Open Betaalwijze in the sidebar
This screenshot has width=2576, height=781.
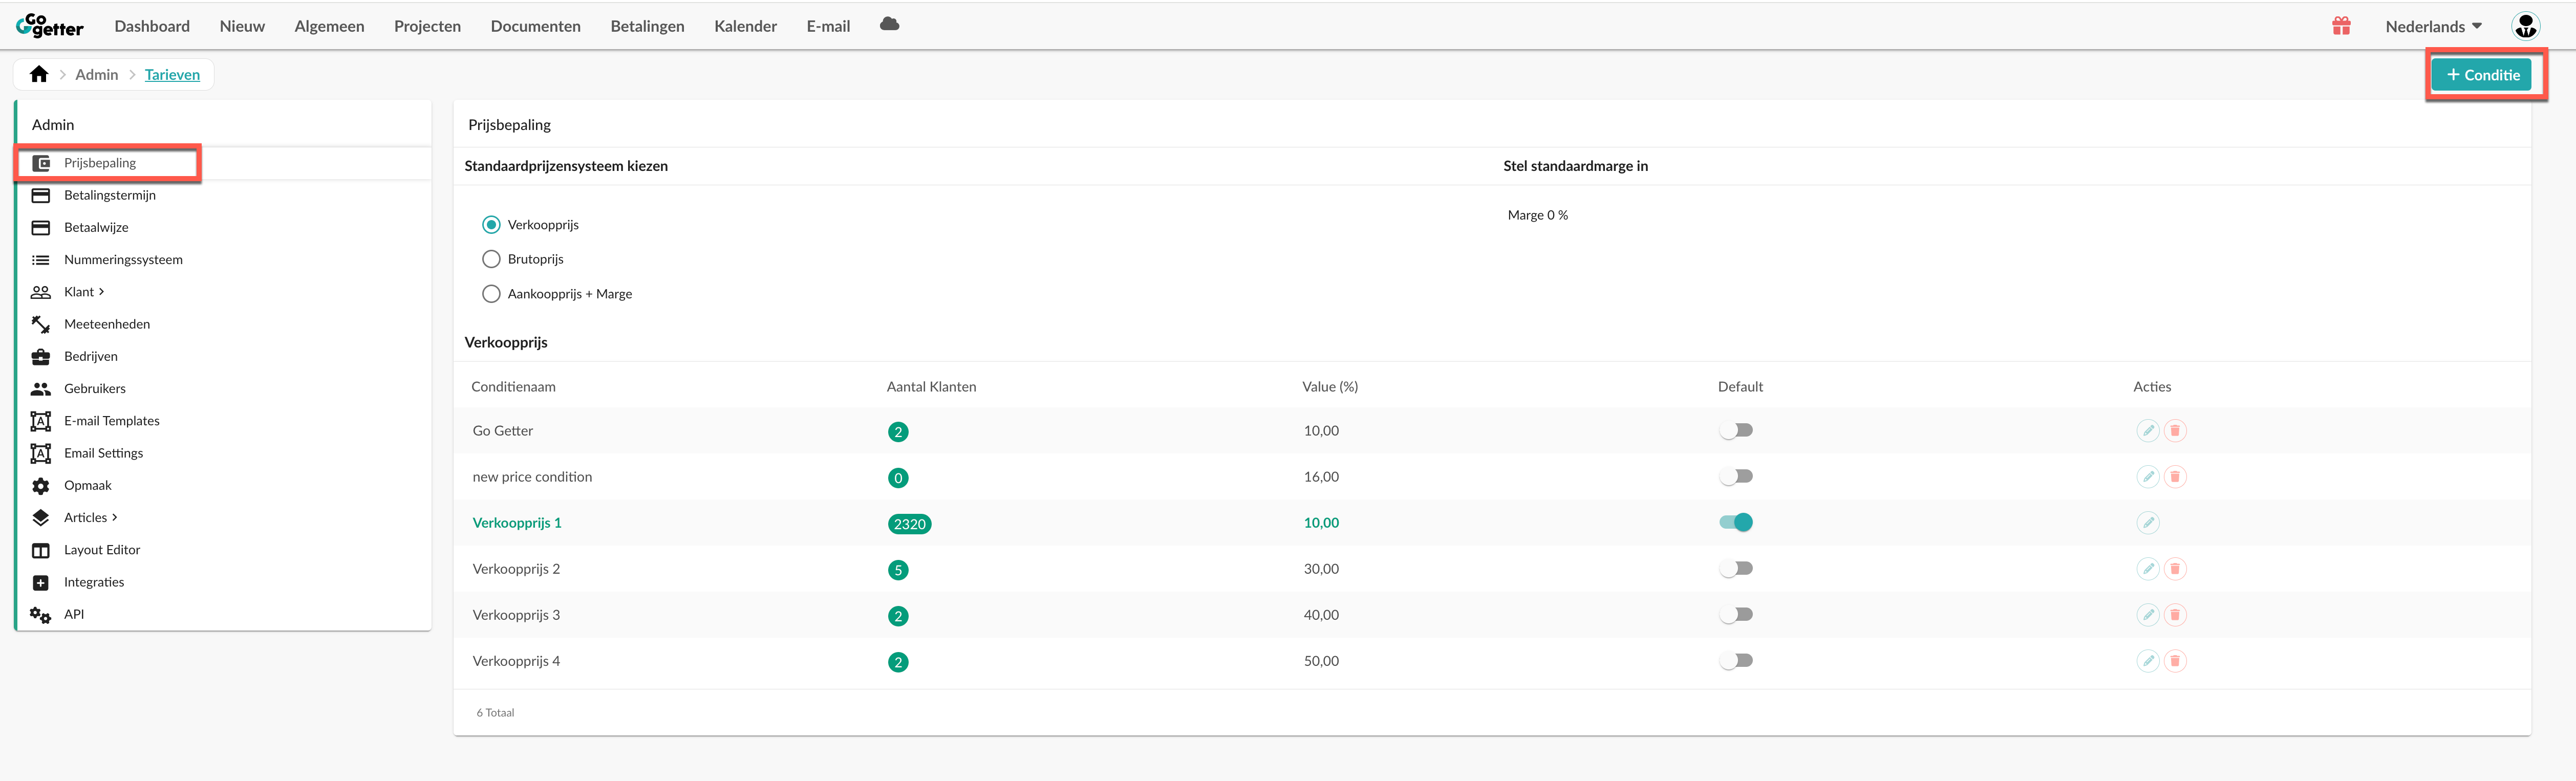click(x=96, y=228)
